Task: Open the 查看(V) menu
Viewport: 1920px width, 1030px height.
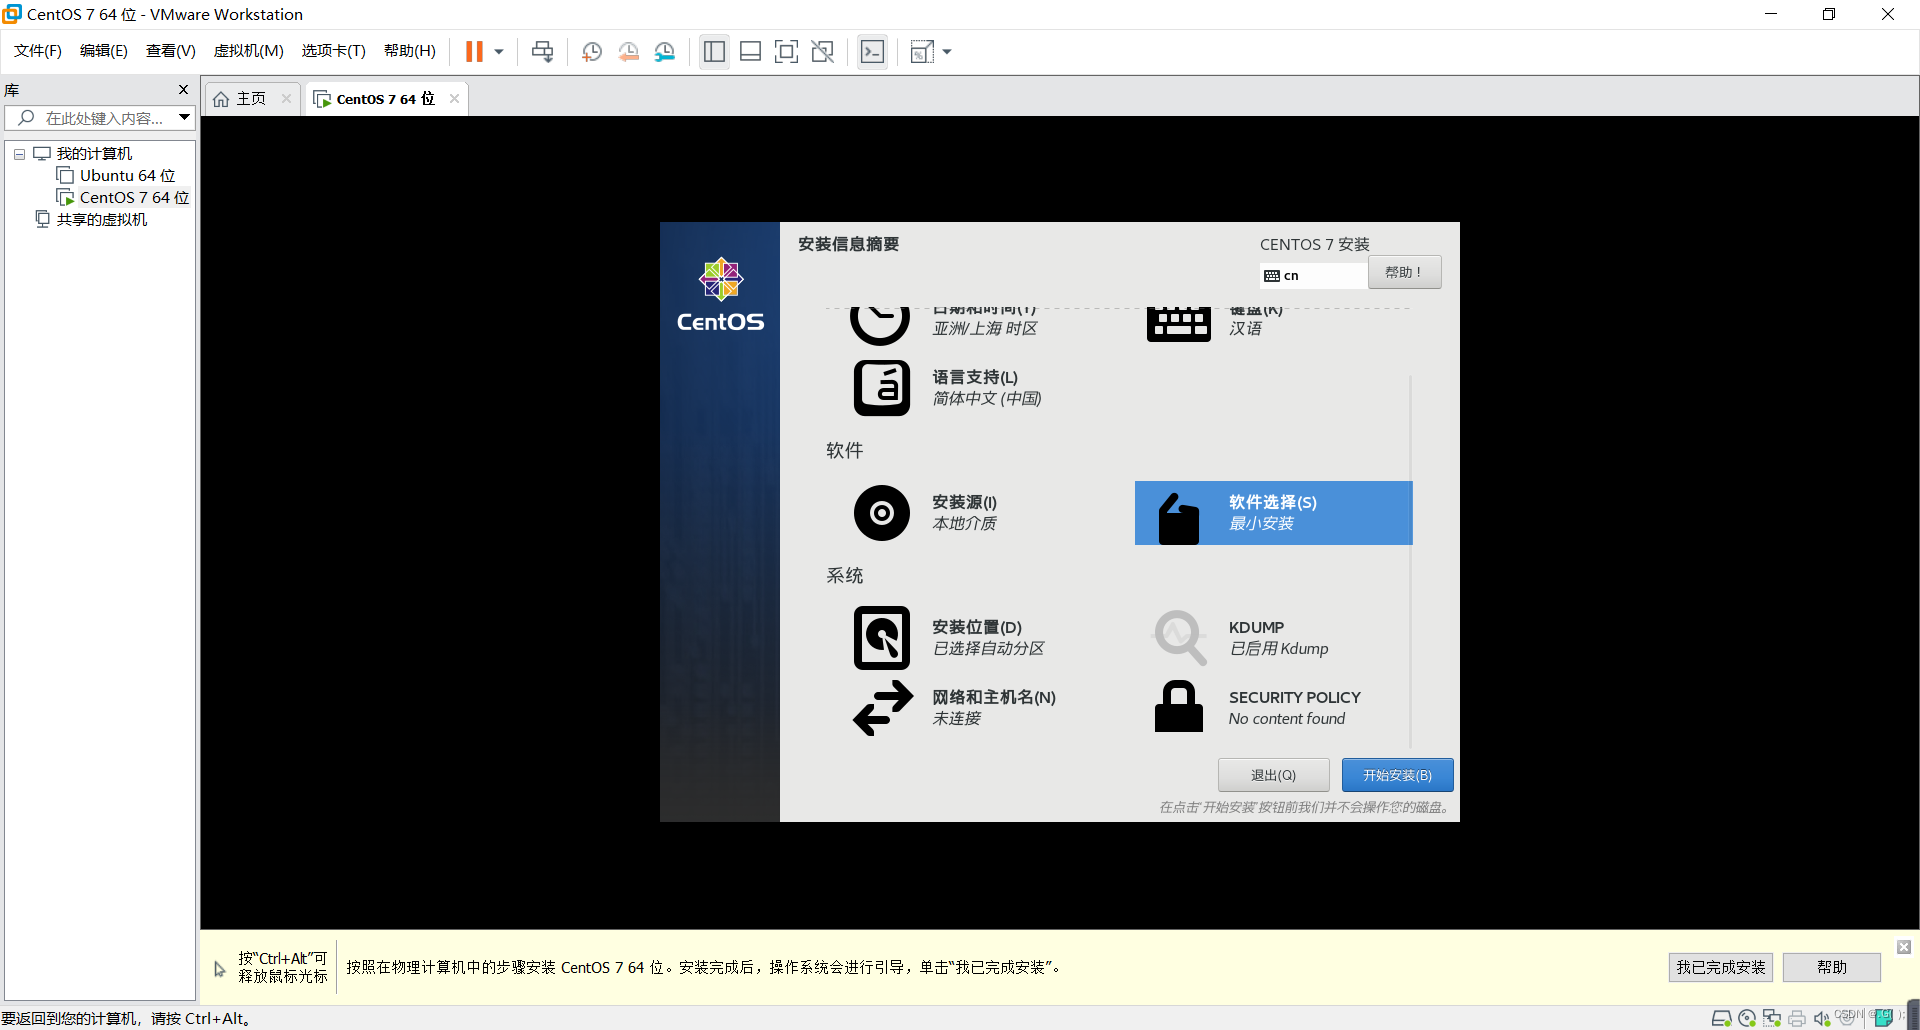Action: pos(171,51)
